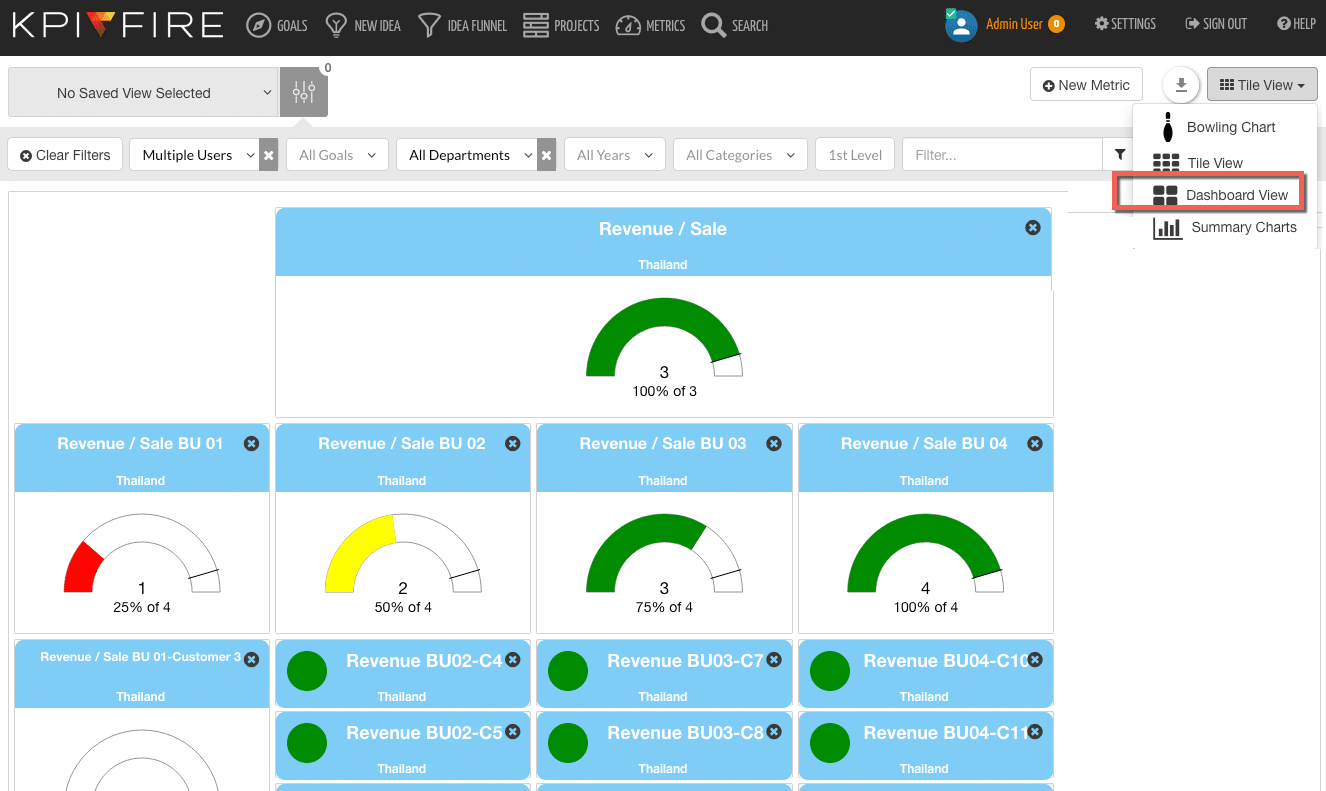Open the Help menu
Viewport: 1326px width, 791px height.
(x=1296, y=24)
